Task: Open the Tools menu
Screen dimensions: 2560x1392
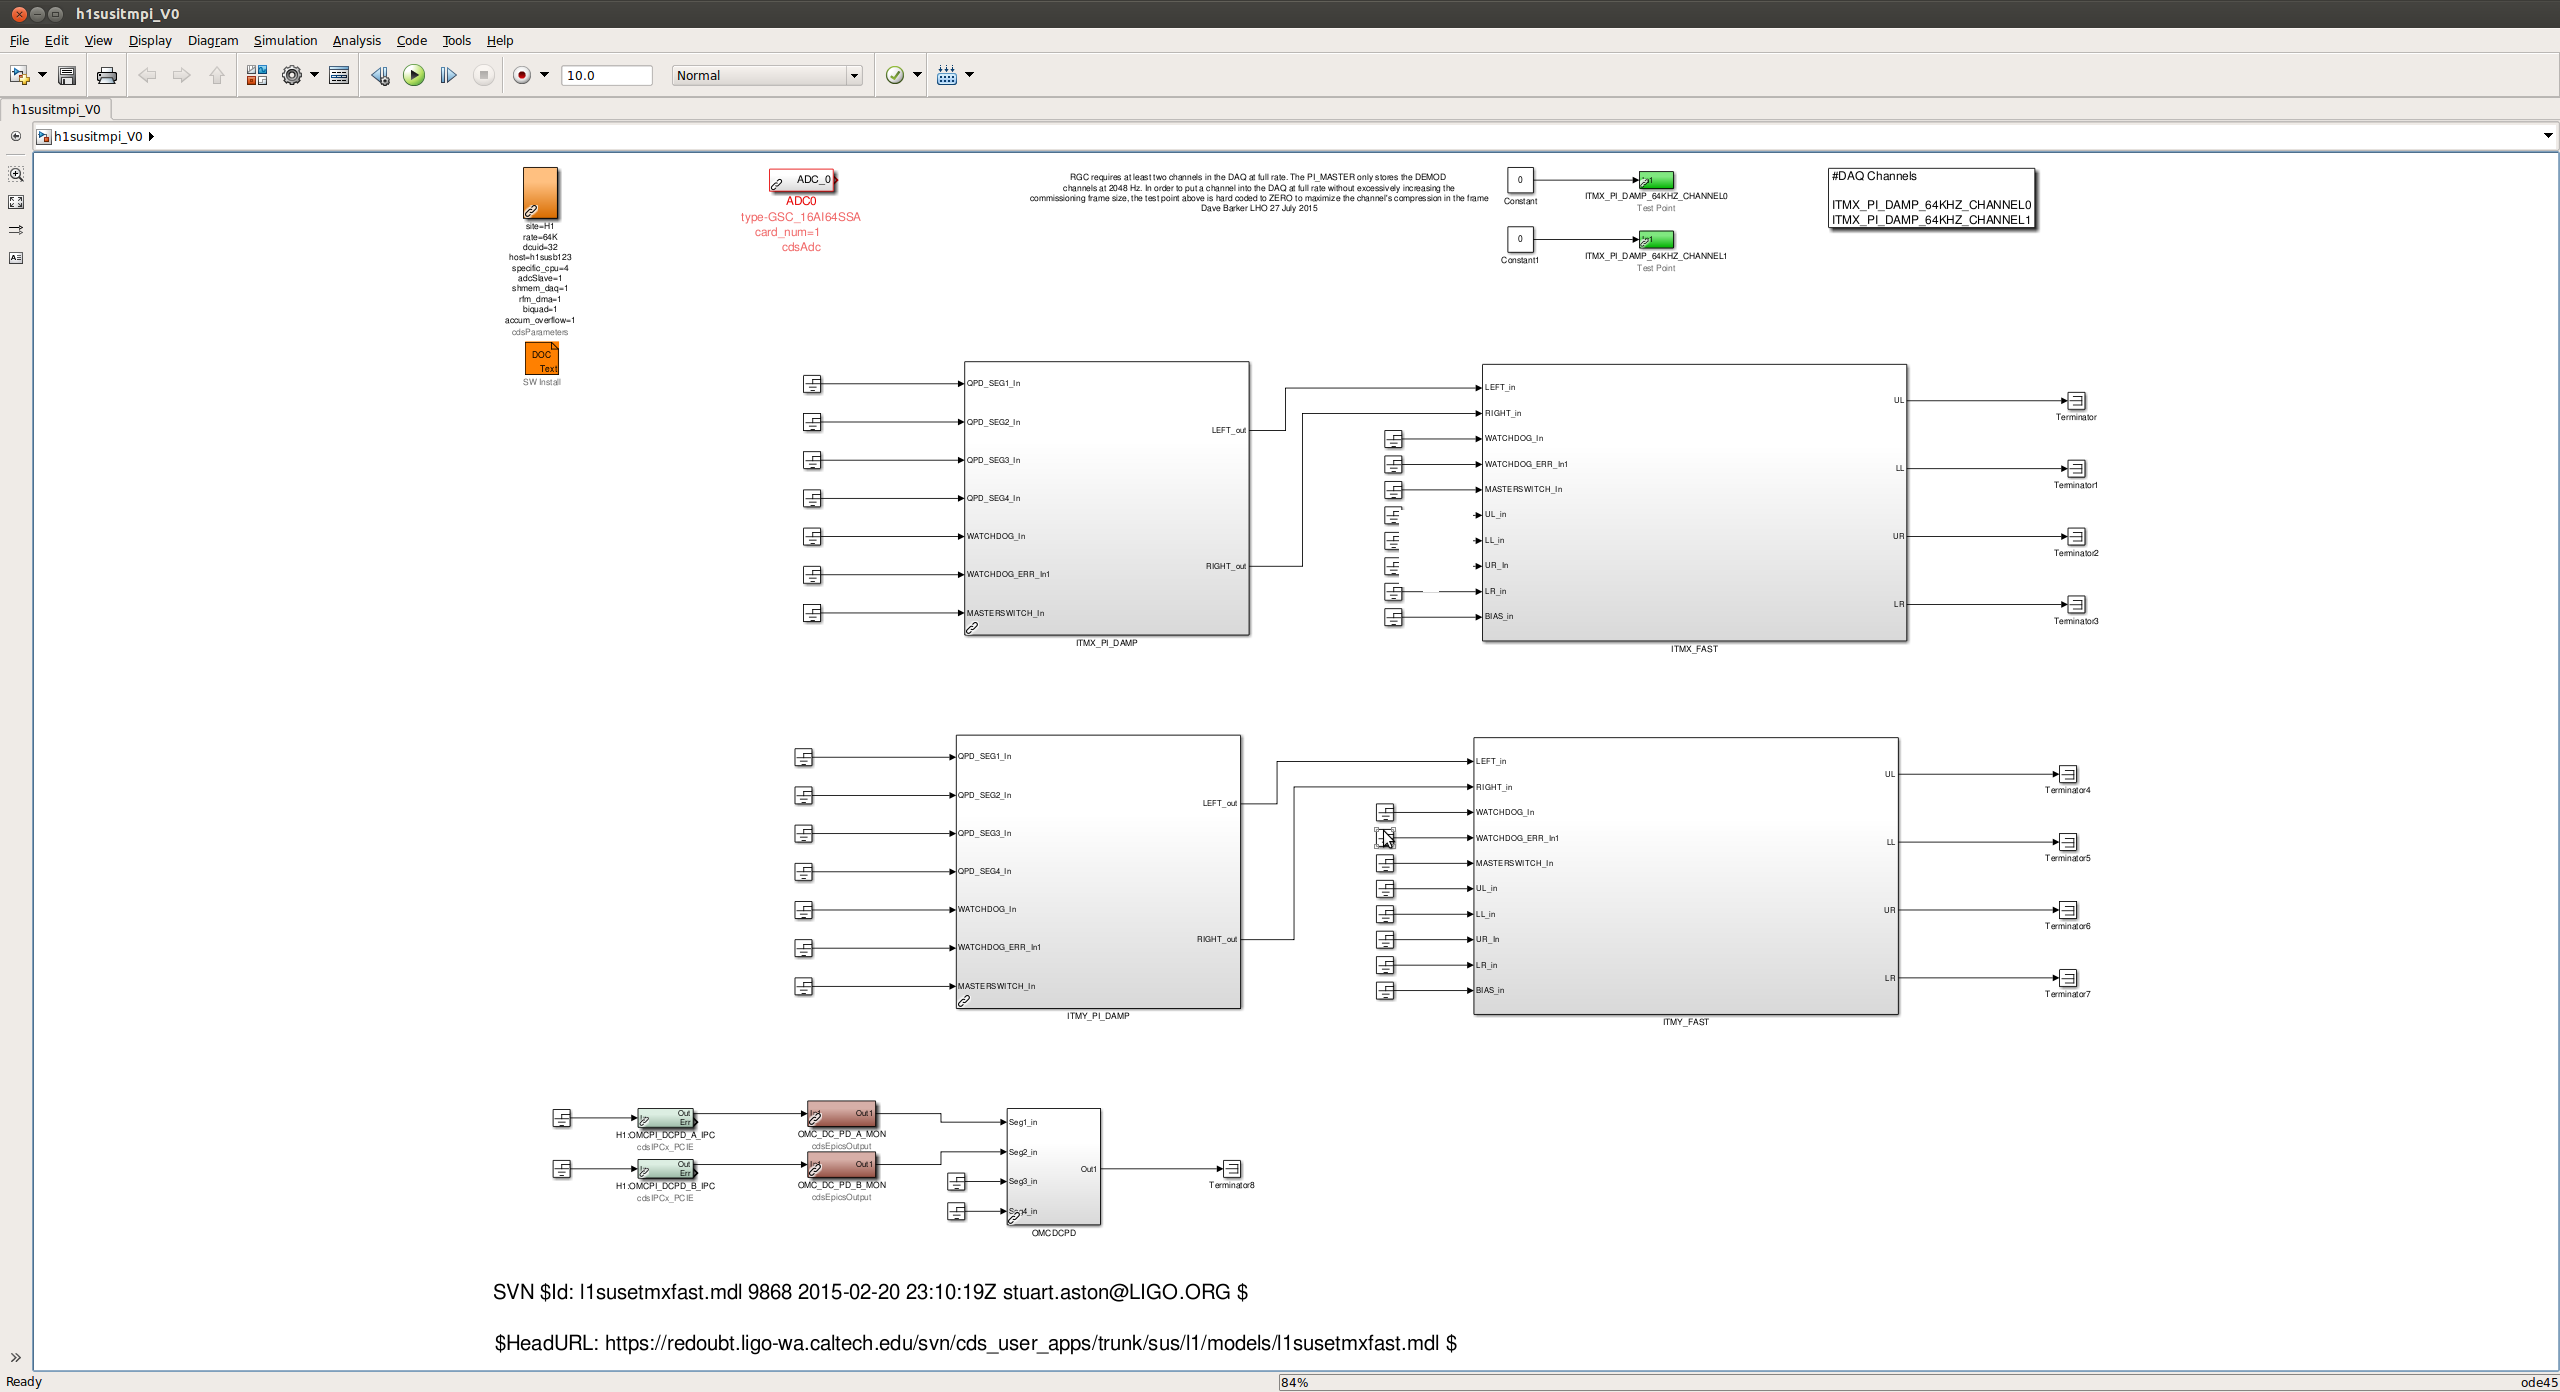Action: [456, 41]
